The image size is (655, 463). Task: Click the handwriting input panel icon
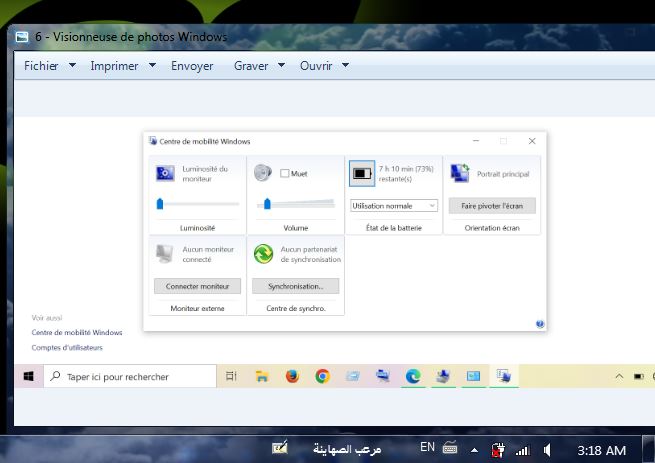point(280,448)
